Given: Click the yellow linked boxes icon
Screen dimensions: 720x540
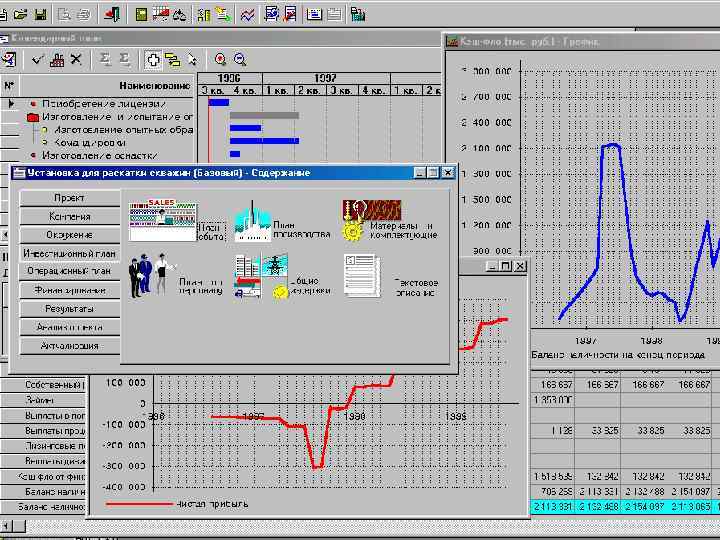Looking at the screenshot, I should click(x=172, y=60).
